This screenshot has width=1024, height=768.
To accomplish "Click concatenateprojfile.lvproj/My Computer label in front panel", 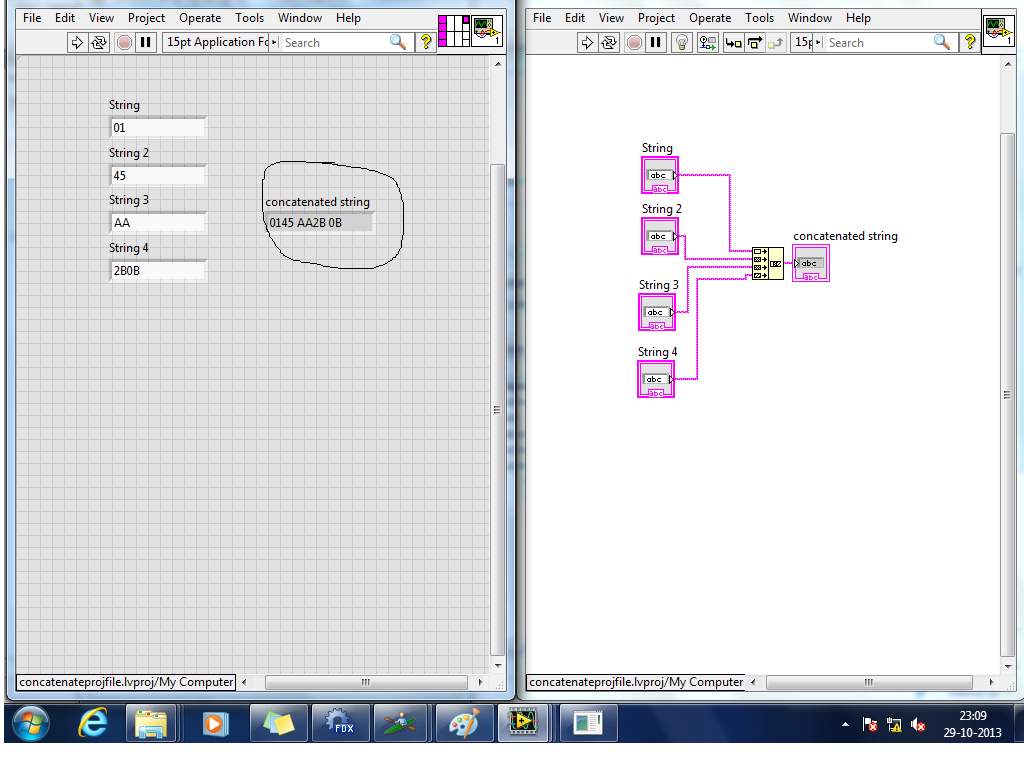I will point(126,682).
